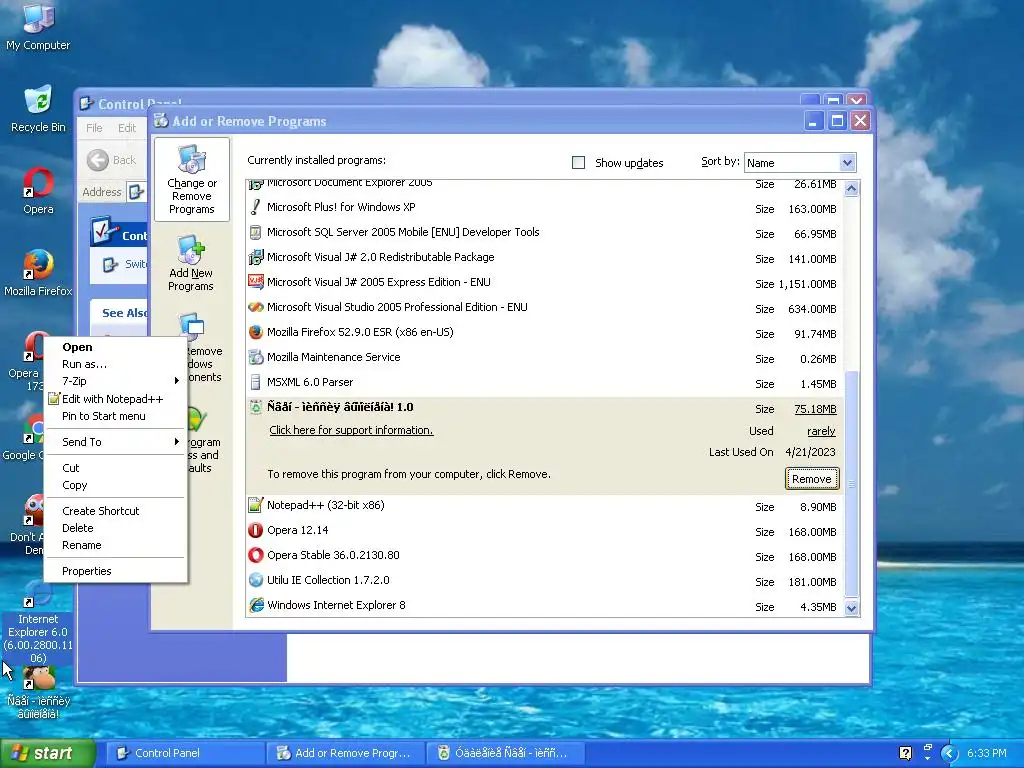Viewport: 1024px width, 768px height.
Task: Click the Microsoft Plus! for Windows XP icon
Action: [255, 208]
